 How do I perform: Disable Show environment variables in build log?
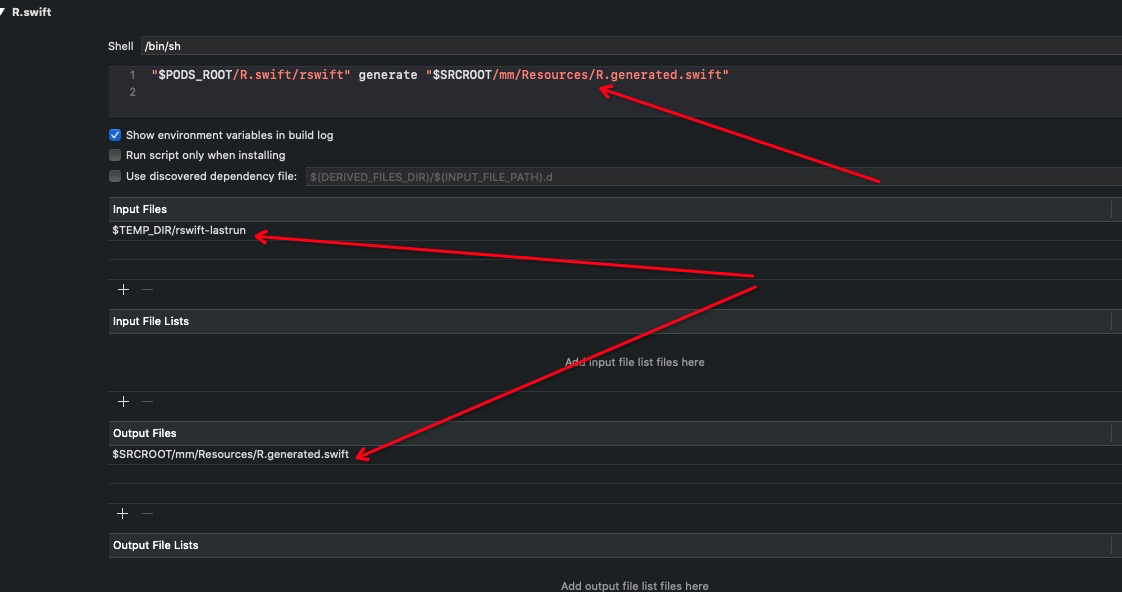pos(115,135)
